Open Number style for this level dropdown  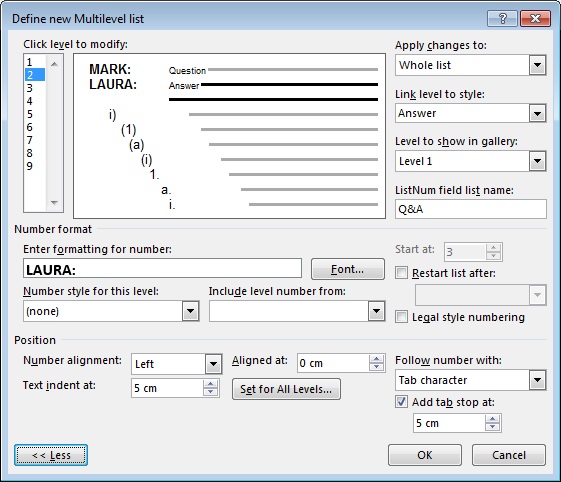point(190,311)
